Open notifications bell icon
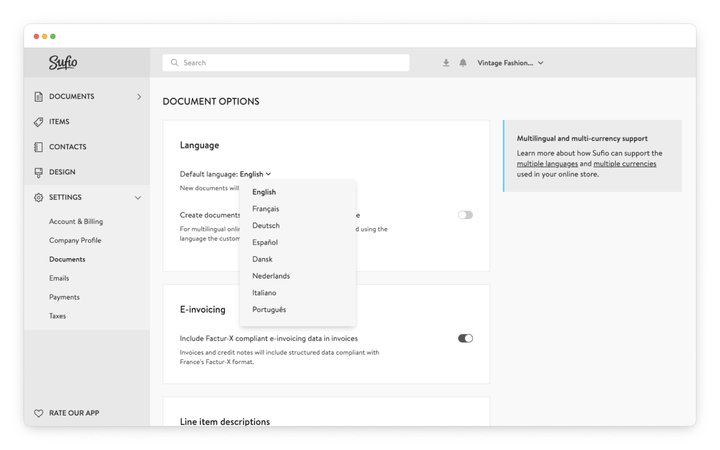The image size is (720, 450). [463, 63]
